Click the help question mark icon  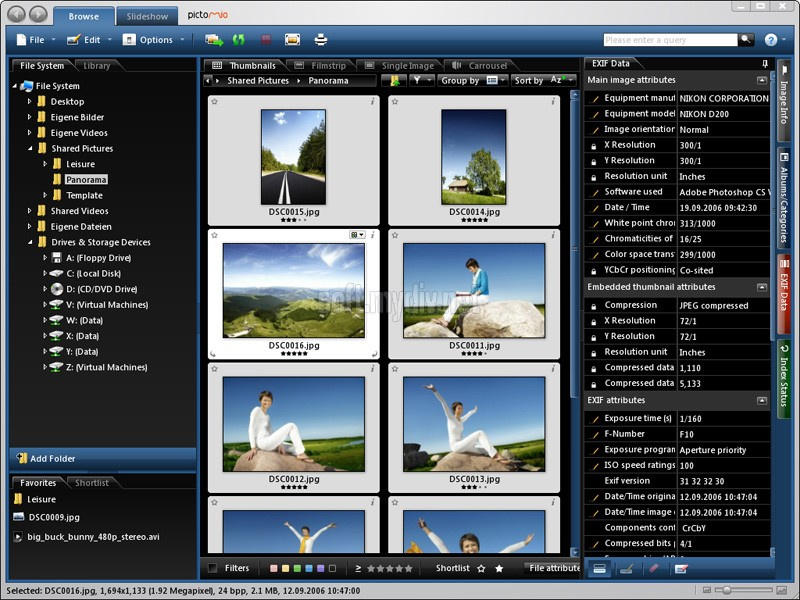click(771, 40)
